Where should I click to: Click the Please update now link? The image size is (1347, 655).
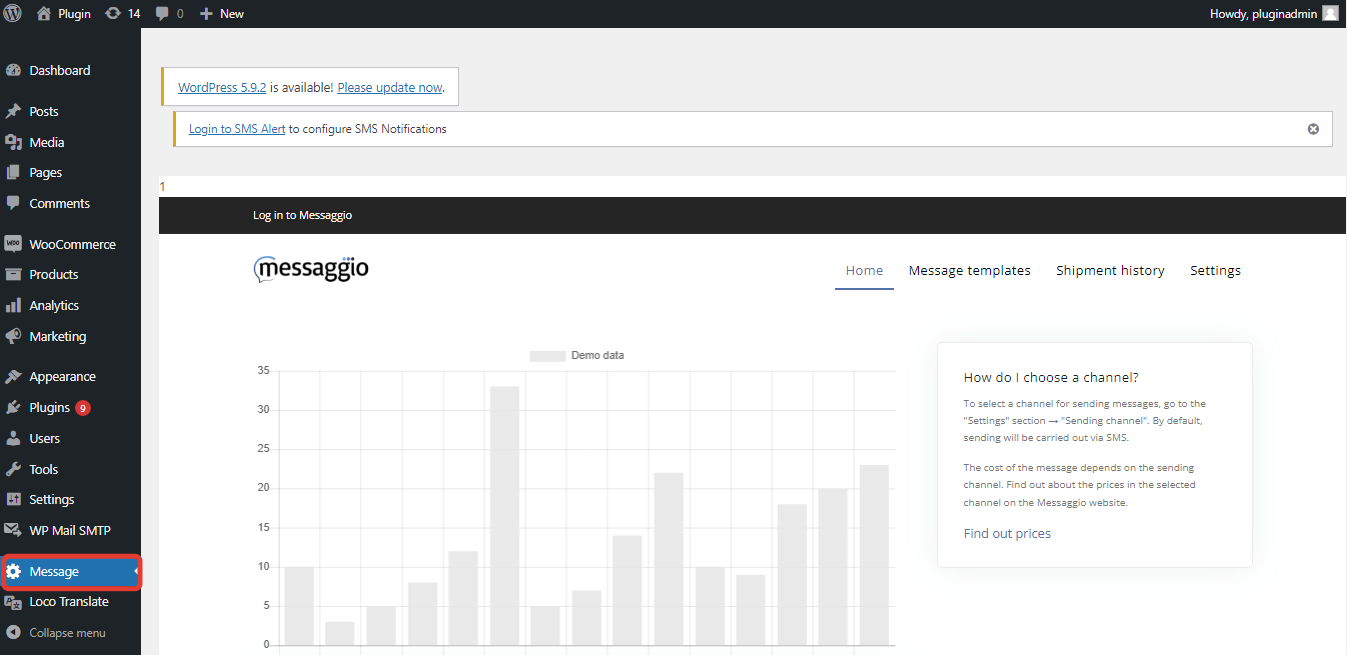click(x=389, y=87)
